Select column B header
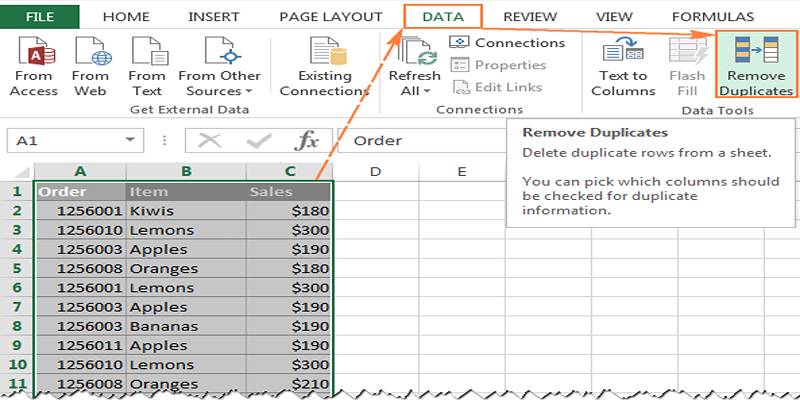This screenshot has height=400, width=800. tap(186, 171)
